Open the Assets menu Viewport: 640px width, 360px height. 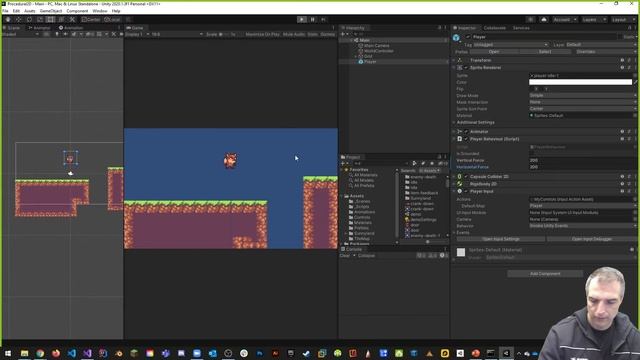(x=29, y=11)
